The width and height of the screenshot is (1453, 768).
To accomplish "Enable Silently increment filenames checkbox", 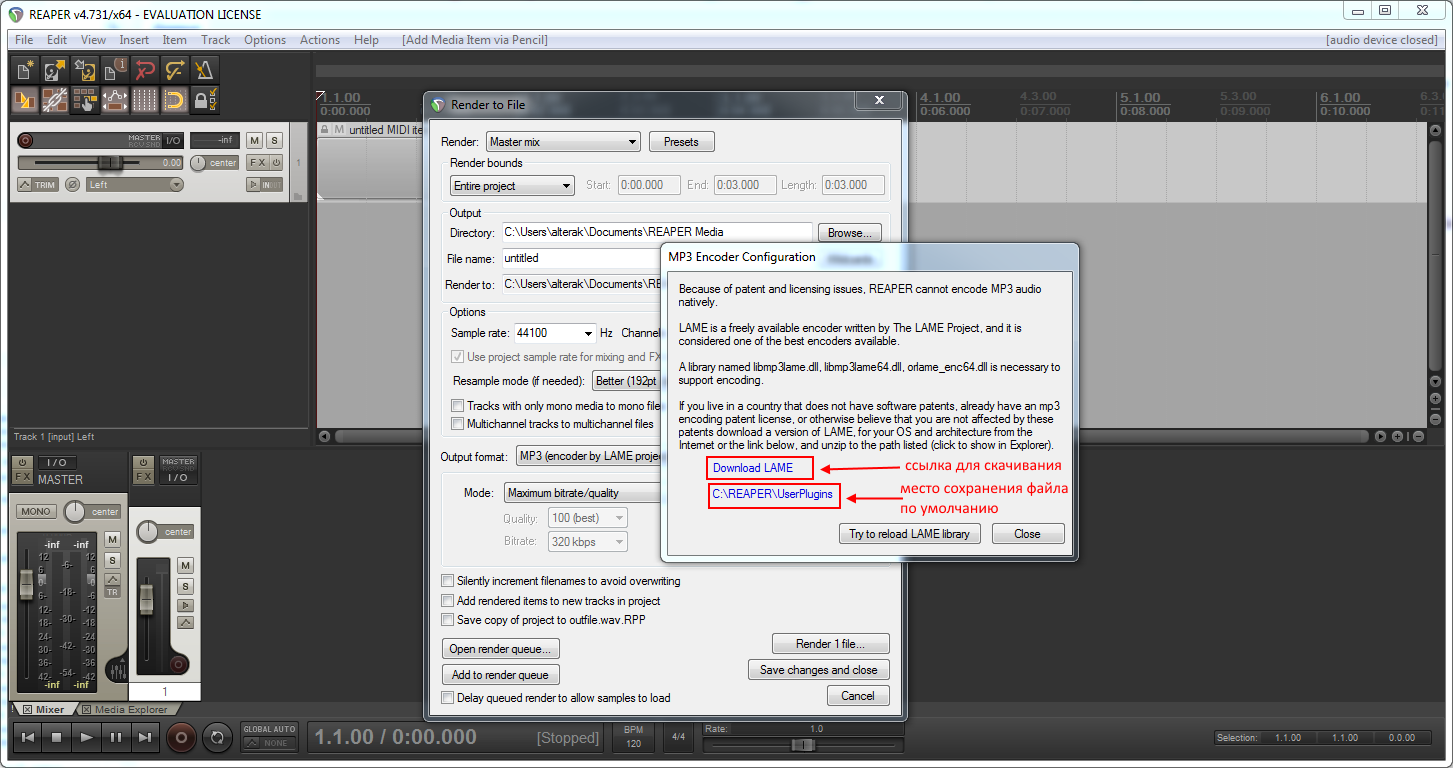I will click(448, 581).
